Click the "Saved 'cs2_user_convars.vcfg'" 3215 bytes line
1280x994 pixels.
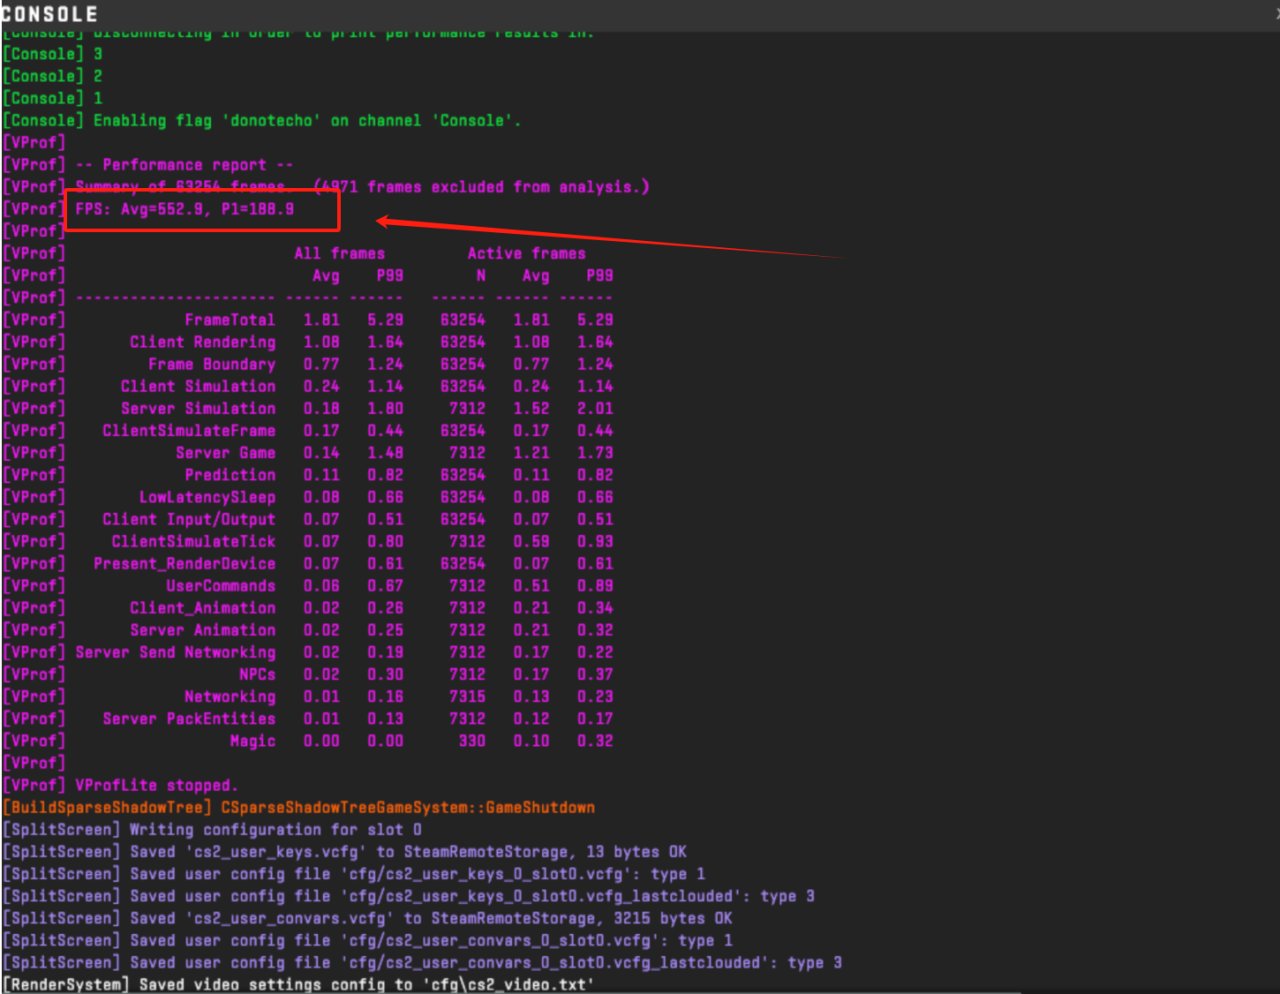point(431,918)
